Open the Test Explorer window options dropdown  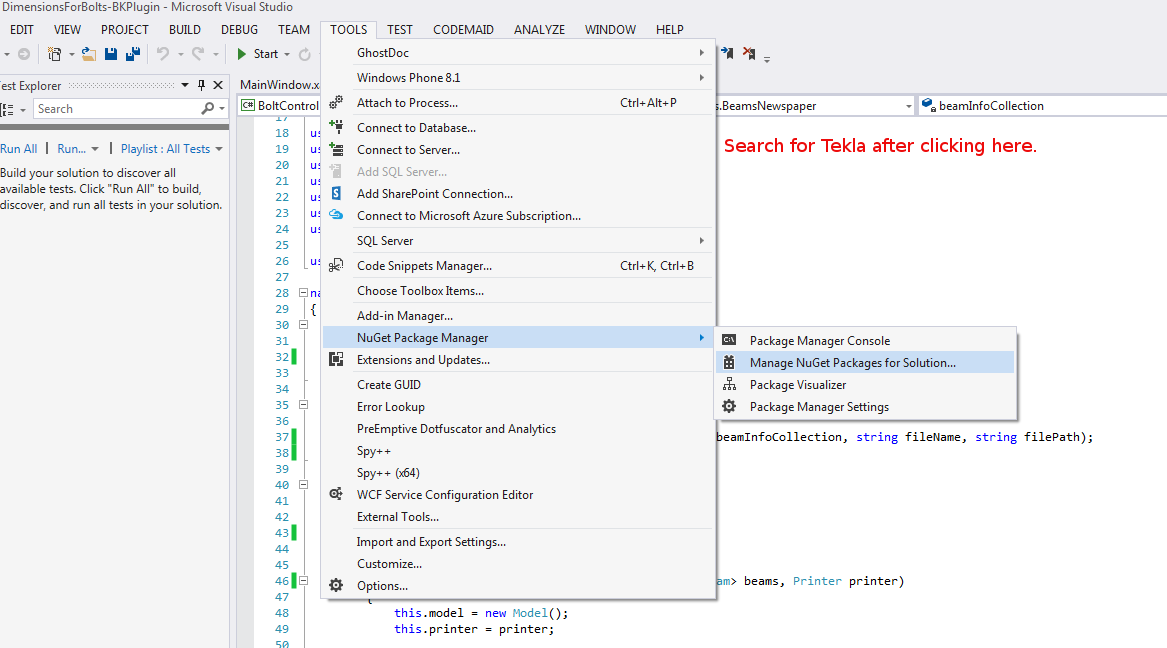(185, 86)
